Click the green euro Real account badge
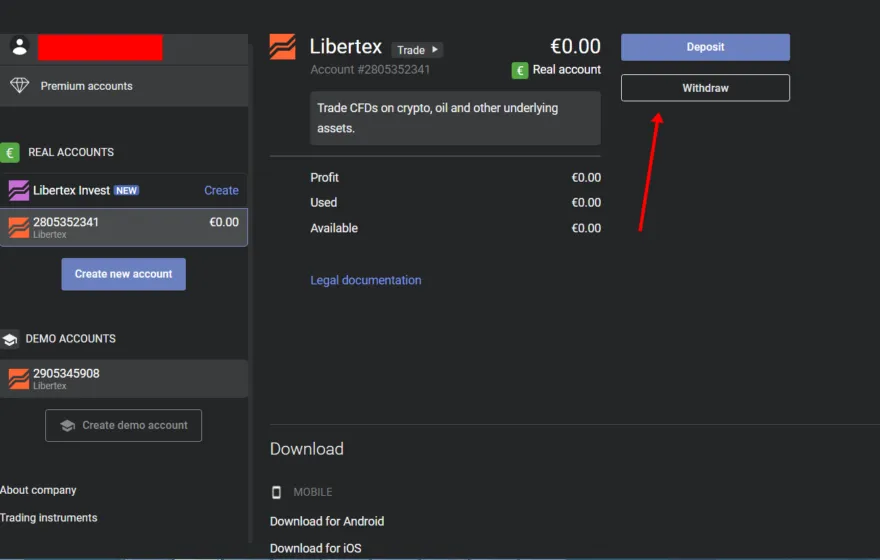Screen dimensions: 880x560 pyautogui.click(x=520, y=70)
